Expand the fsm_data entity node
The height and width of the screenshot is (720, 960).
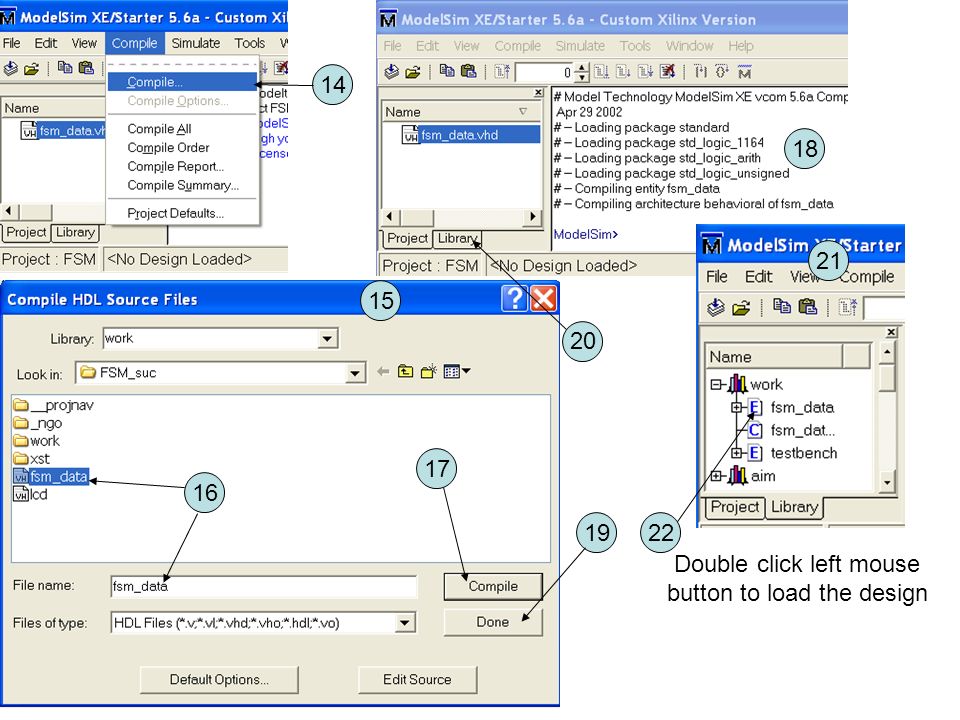click(737, 407)
